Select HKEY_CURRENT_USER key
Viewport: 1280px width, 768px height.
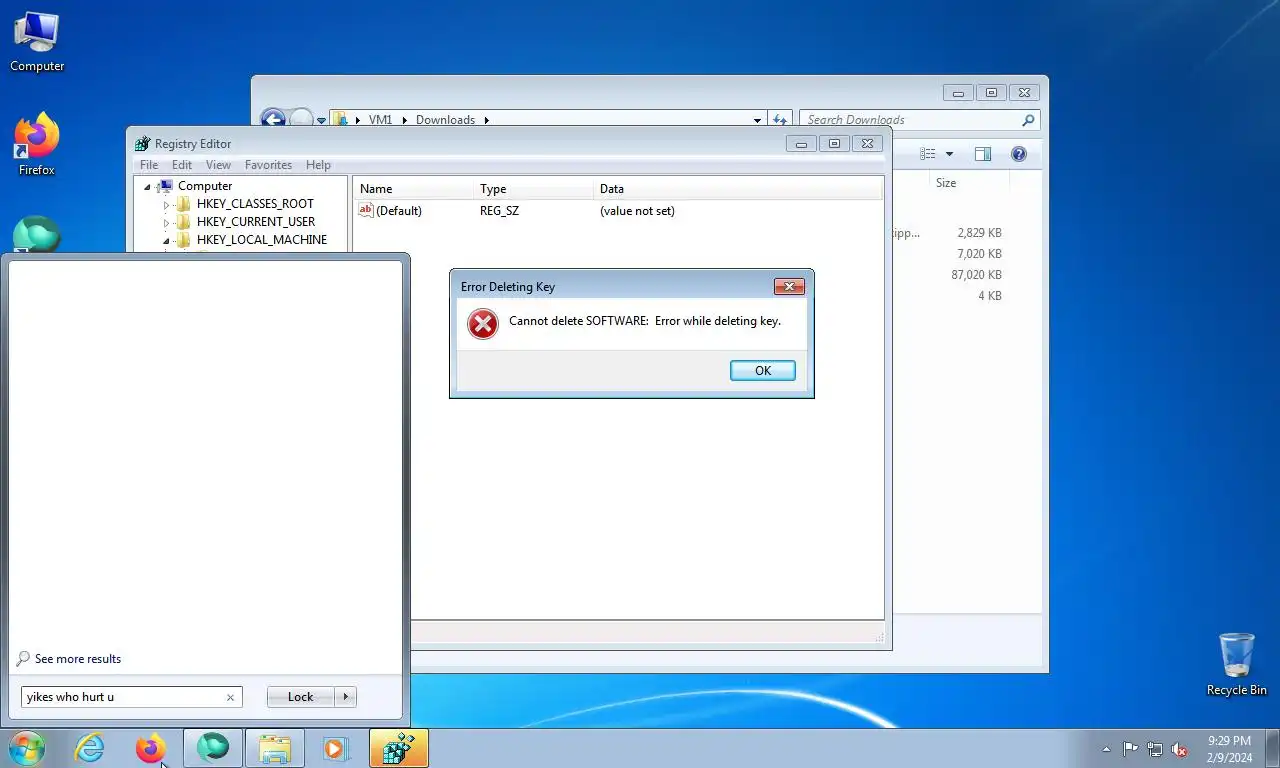(256, 222)
